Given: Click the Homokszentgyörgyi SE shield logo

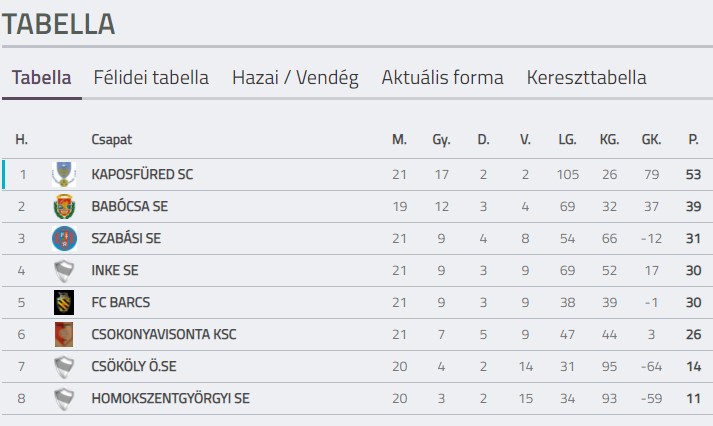Looking at the screenshot, I should pos(64,399).
